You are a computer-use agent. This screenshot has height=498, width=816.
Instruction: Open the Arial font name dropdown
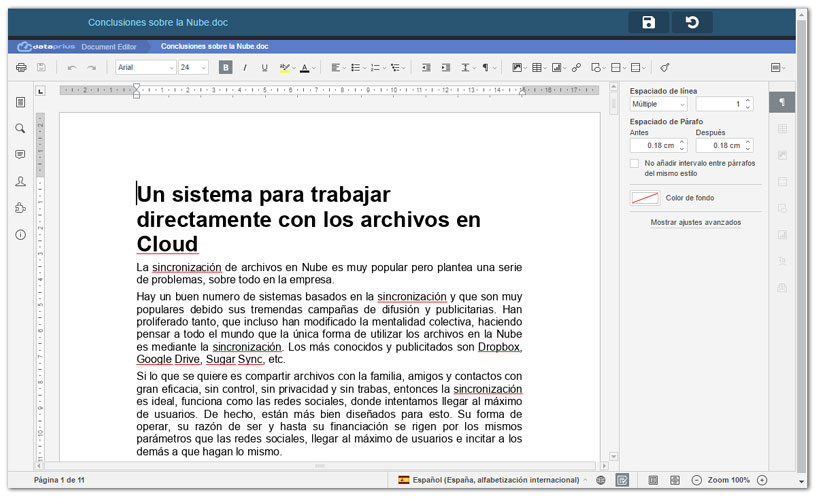point(145,68)
